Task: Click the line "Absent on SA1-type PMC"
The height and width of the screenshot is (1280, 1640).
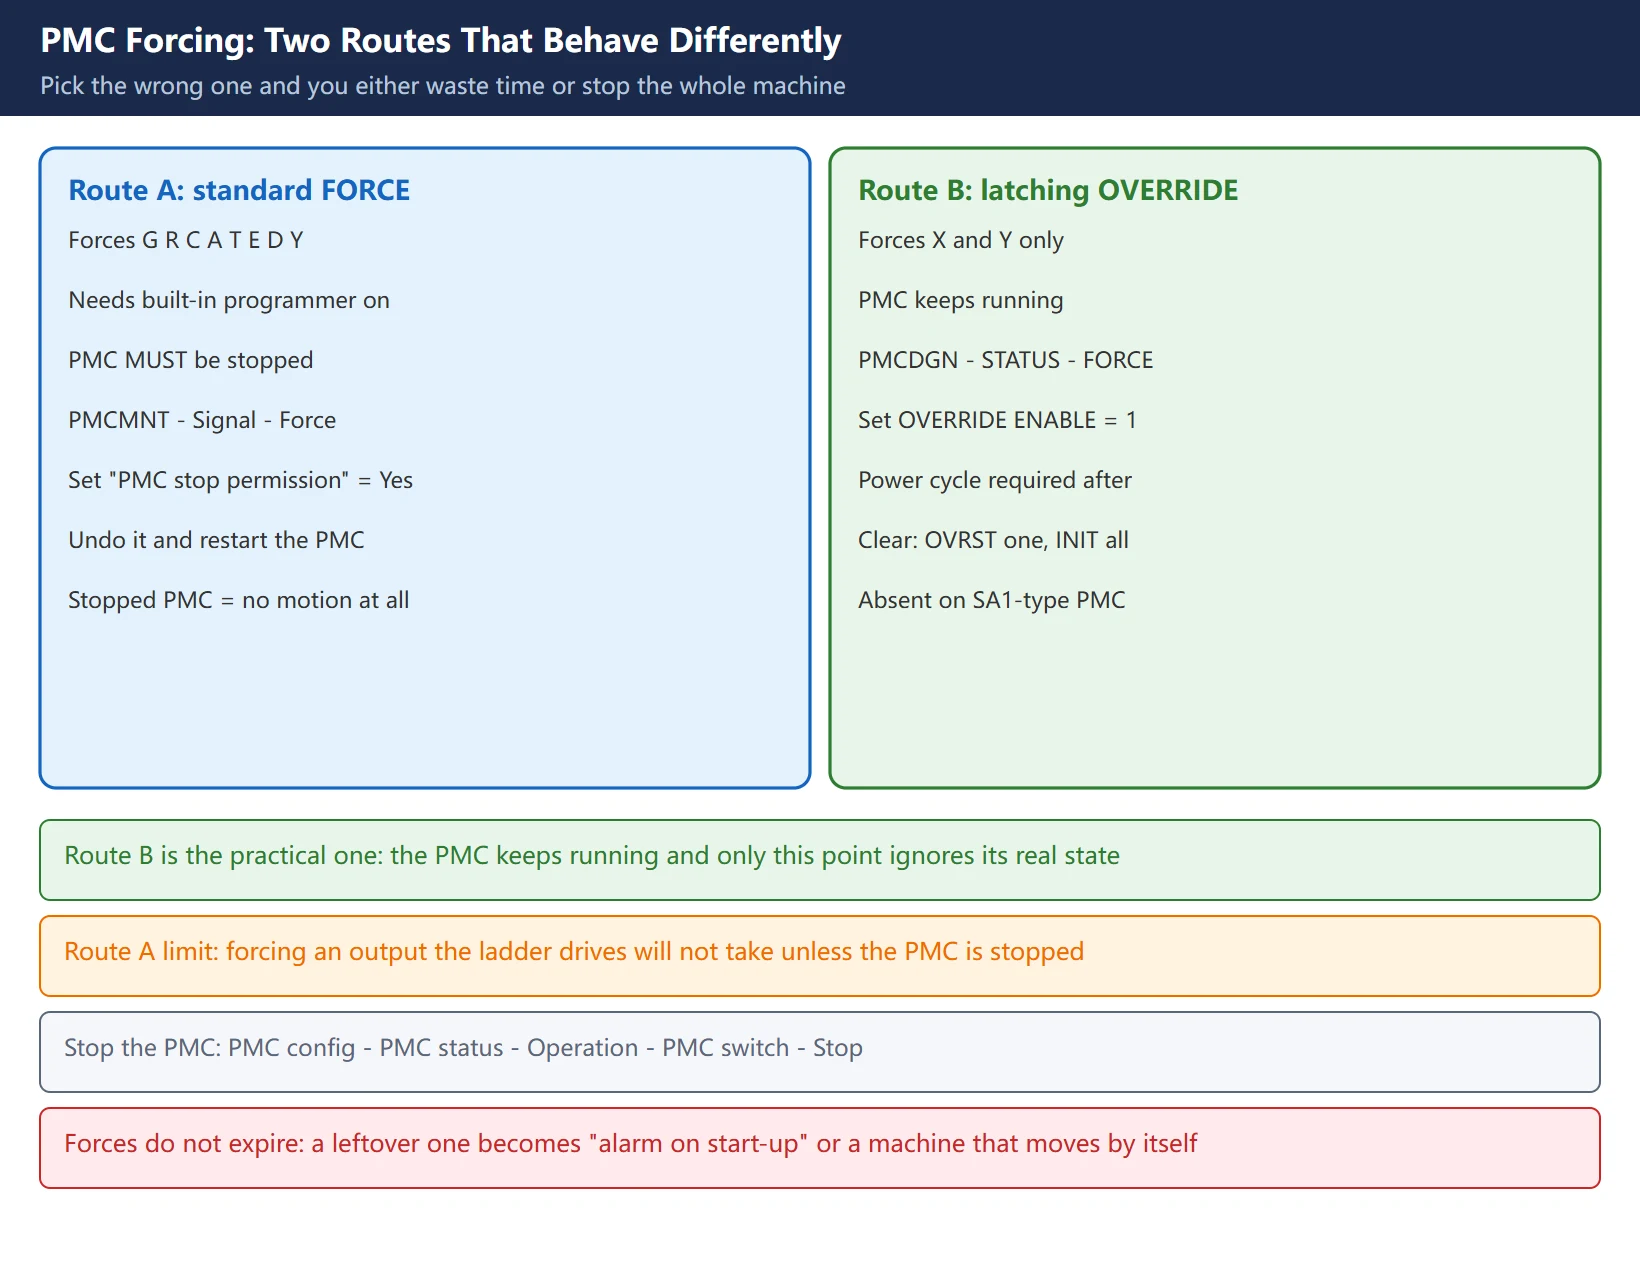Action: tap(992, 600)
